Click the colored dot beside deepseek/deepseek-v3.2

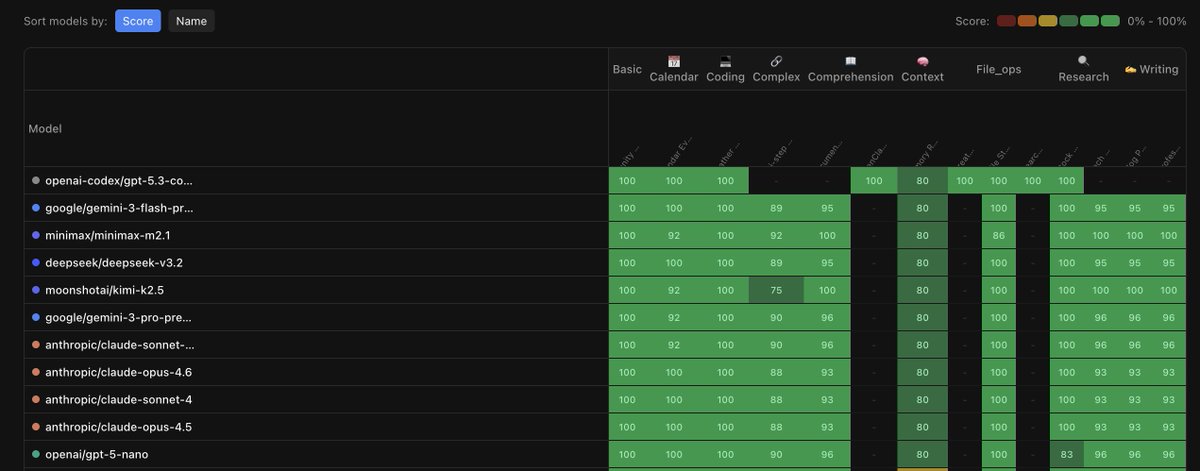[36, 263]
